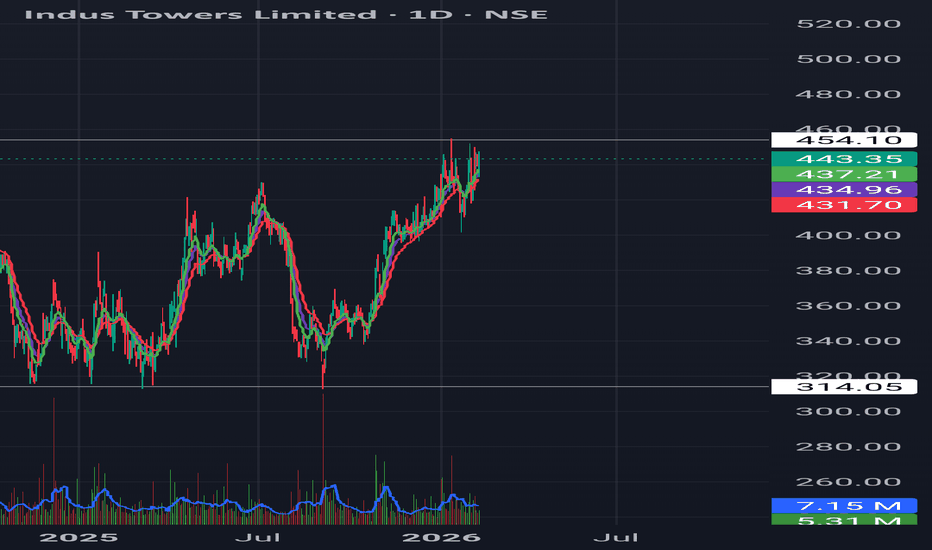Click the 480.00 price axis label
932x550 pixels.
848,94
